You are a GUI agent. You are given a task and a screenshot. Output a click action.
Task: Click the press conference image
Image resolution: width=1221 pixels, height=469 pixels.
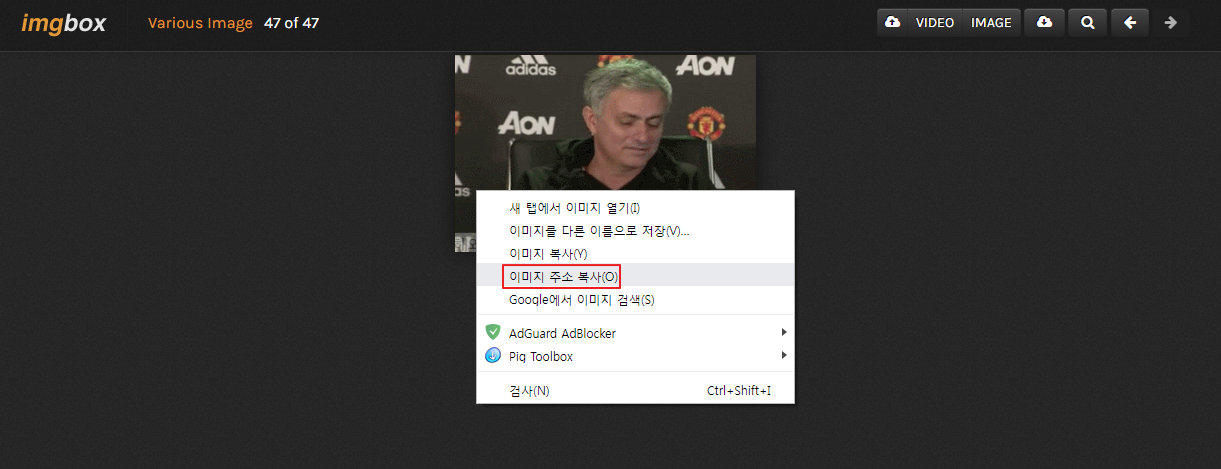605,122
